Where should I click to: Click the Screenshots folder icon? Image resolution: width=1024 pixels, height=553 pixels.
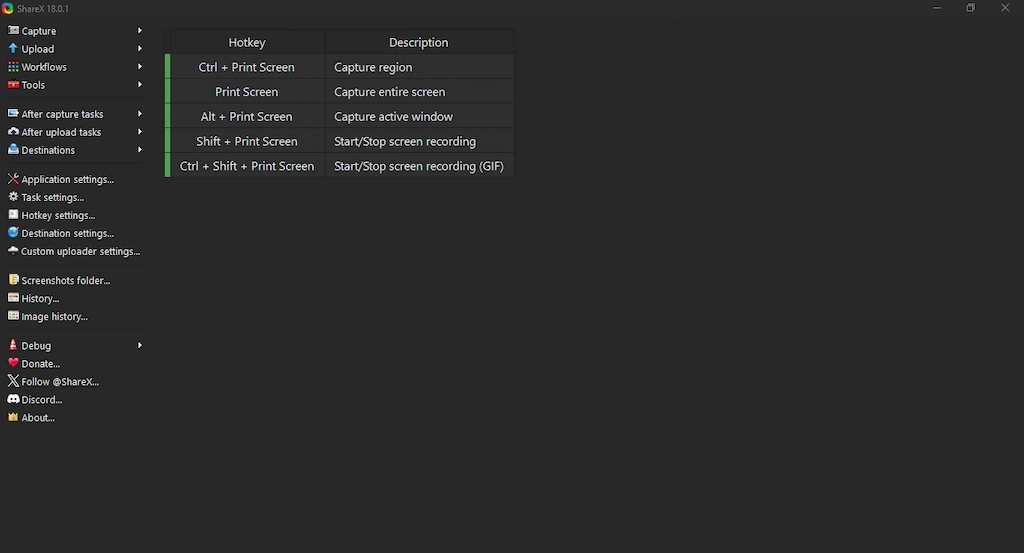[x=13, y=280]
